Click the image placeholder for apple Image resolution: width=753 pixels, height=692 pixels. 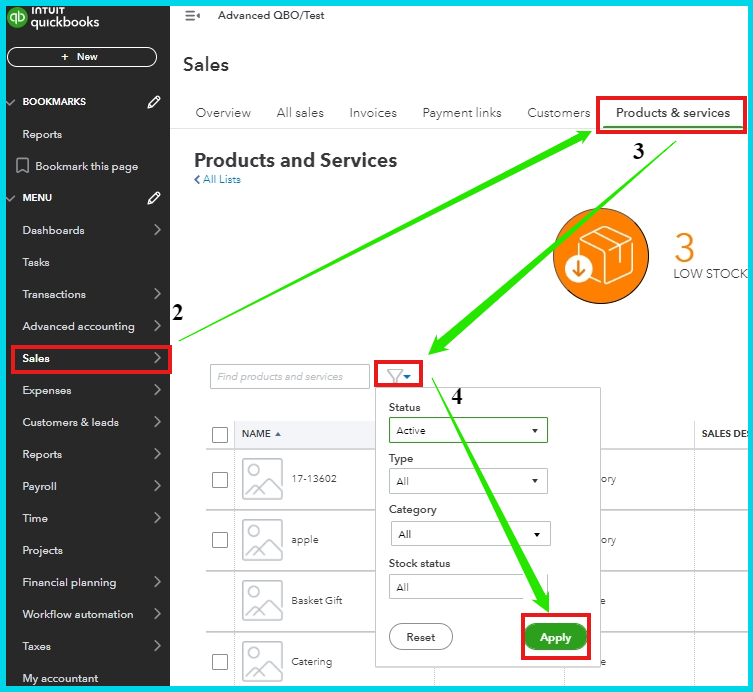coord(262,540)
